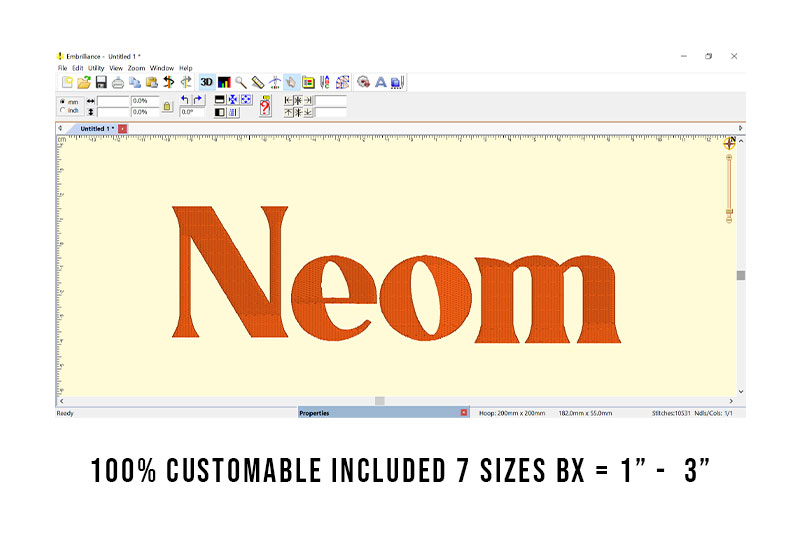Click the stitch simulator icon
The width and height of the screenshot is (800, 533).
[274, 82]
